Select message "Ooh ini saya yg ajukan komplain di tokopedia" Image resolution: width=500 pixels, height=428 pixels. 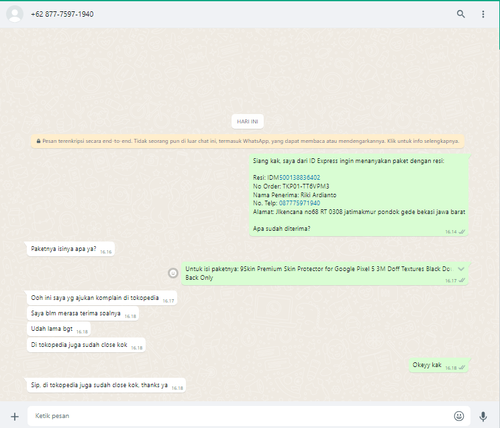pos(102,298)
